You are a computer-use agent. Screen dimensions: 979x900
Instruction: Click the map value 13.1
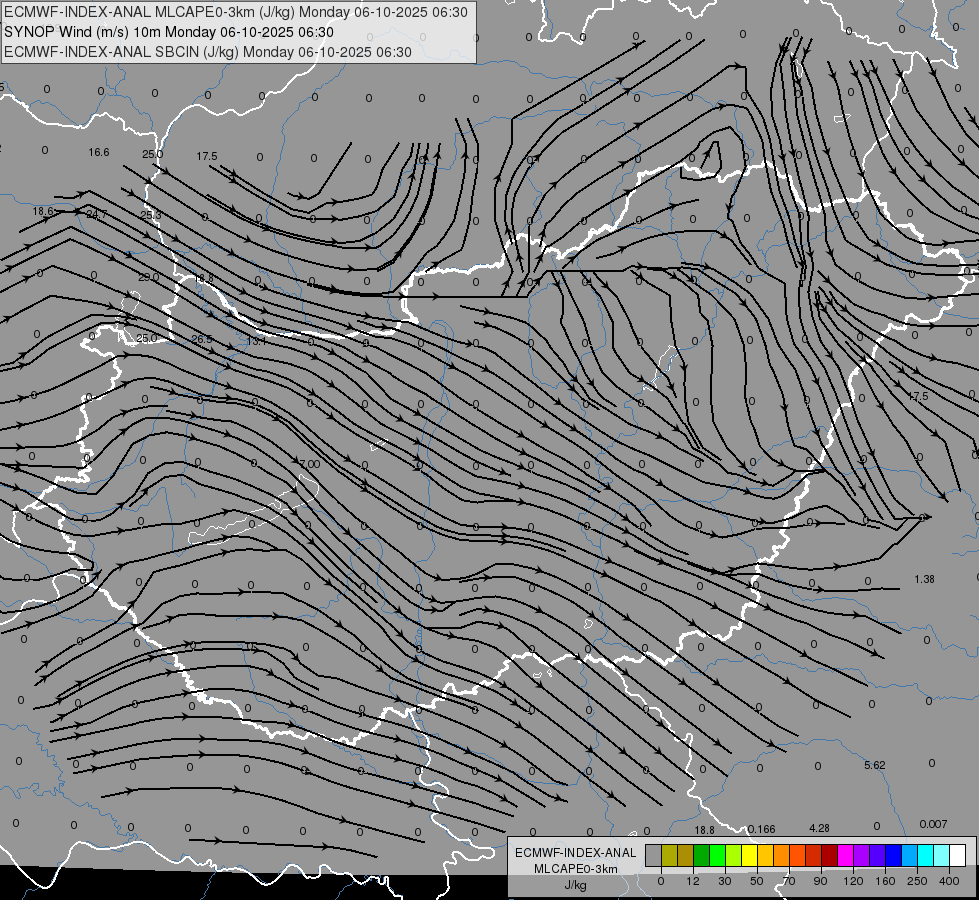(256, 342)
